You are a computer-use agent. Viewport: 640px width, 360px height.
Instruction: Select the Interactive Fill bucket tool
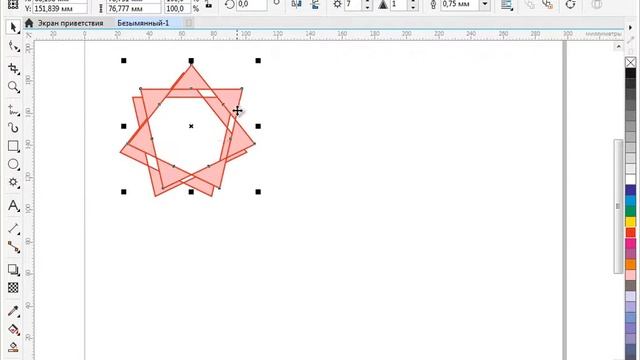(x=13, y=329)
